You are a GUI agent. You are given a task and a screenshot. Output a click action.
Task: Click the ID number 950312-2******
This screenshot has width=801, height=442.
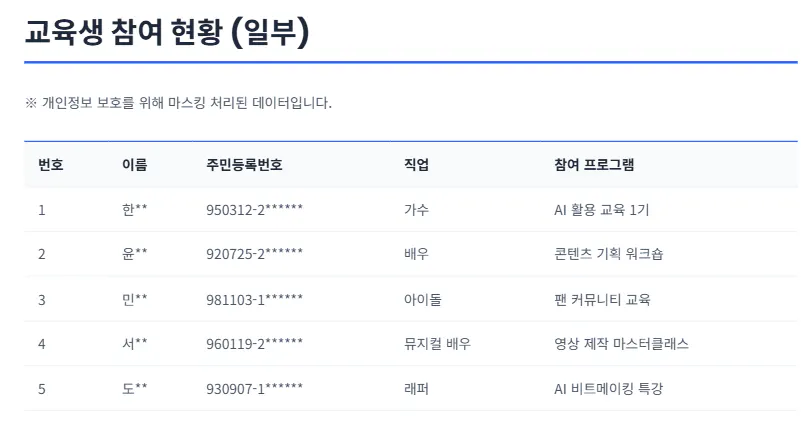point(254,210)
